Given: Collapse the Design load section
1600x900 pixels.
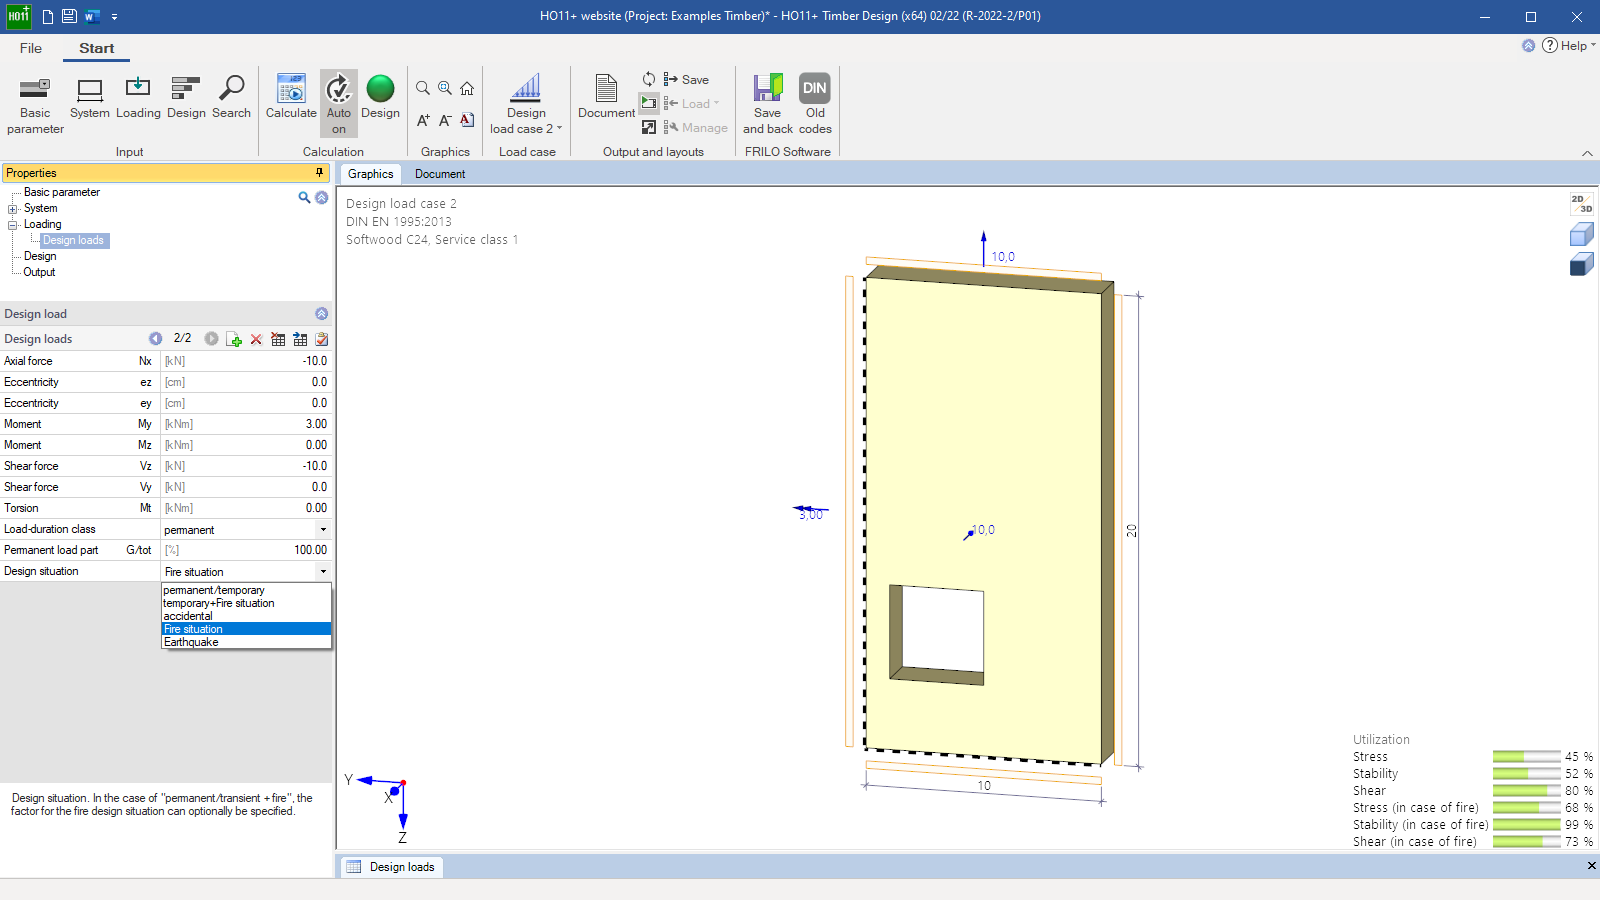Looking at the screenshot, I should tap(322, 314).
